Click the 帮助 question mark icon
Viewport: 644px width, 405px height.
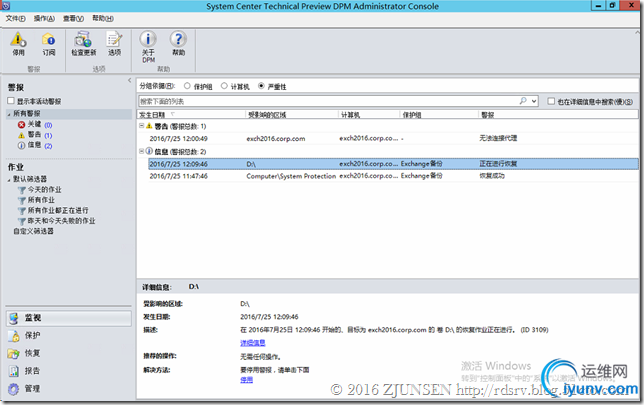(x=178, y=39)
